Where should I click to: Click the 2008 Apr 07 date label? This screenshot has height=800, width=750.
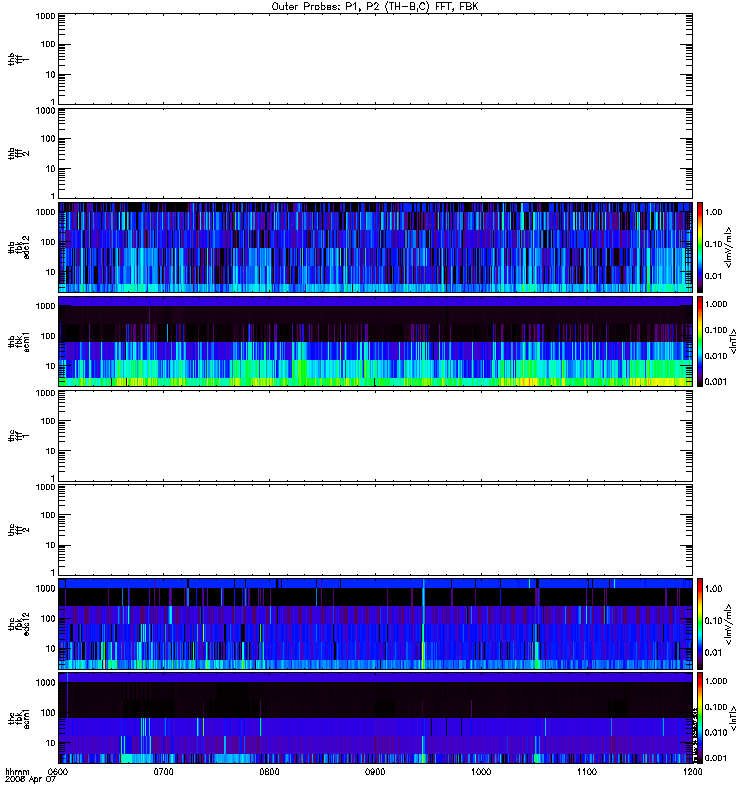(30, 780)
